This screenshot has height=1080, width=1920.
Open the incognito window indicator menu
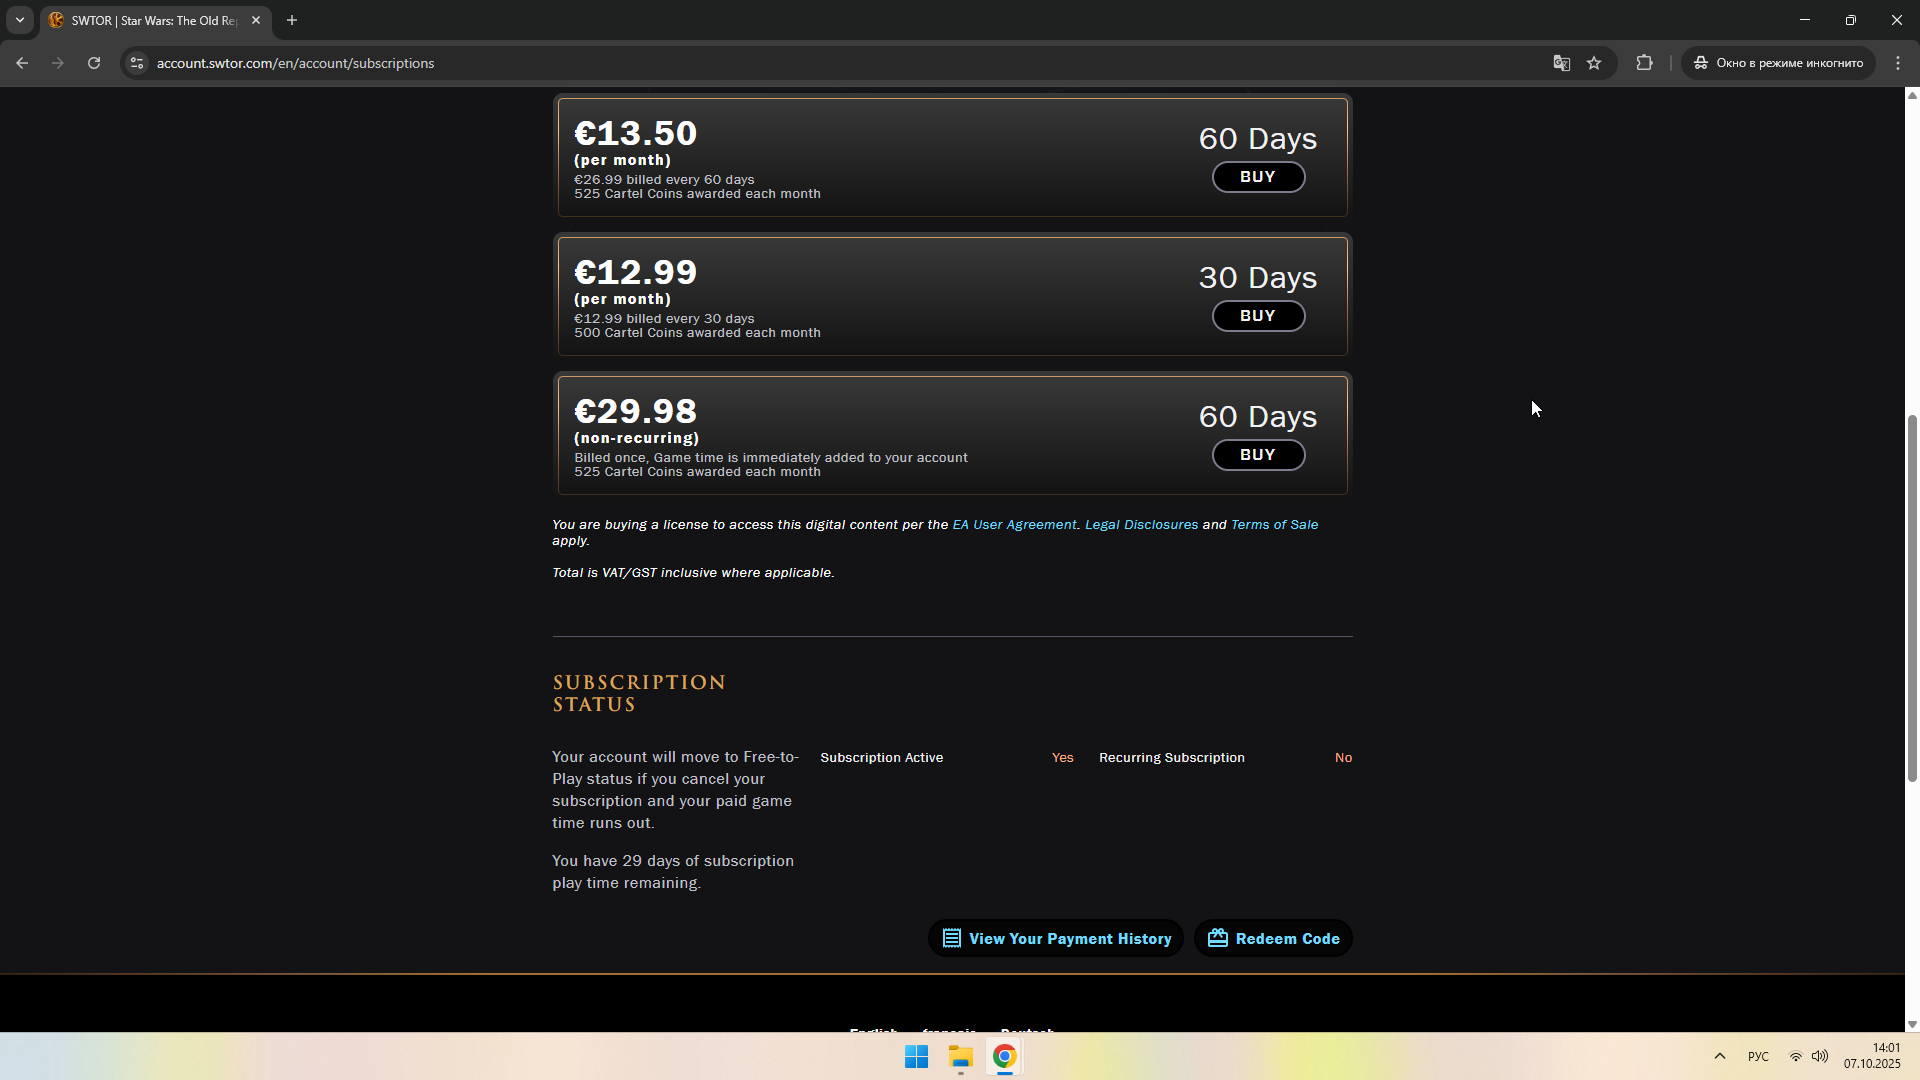point(1778,63)
